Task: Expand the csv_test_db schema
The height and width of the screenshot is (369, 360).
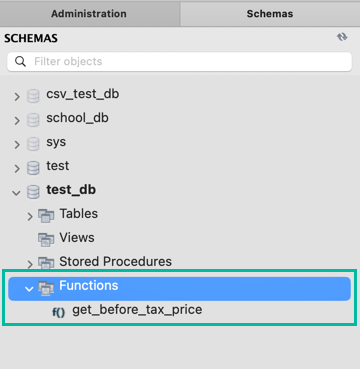Action: (x=17, y=97)
